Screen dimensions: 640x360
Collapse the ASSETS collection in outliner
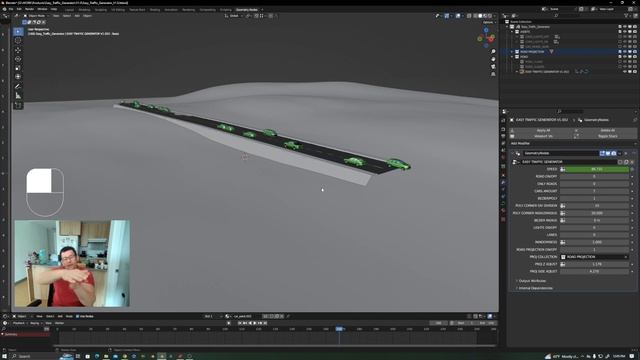pos(512,31)
